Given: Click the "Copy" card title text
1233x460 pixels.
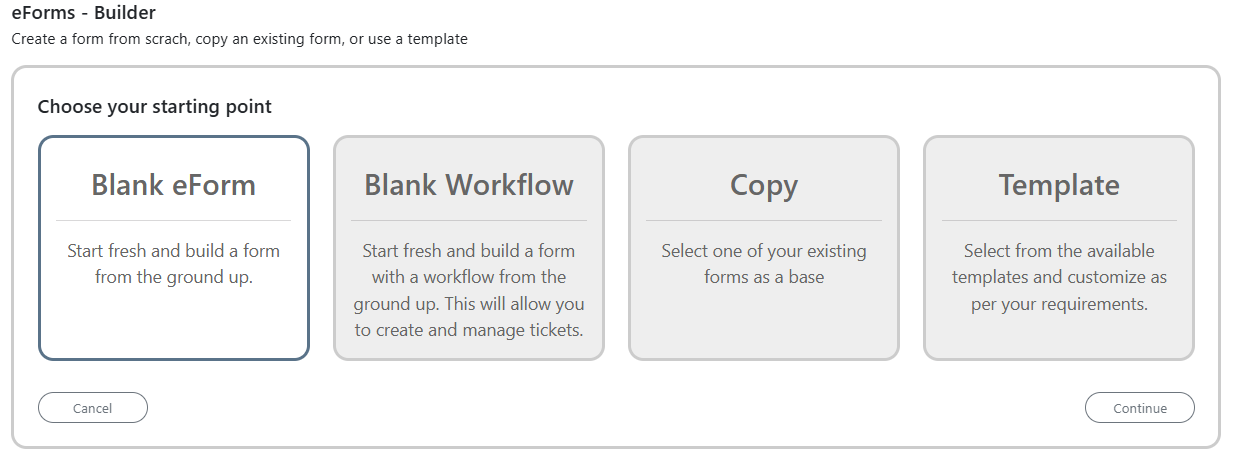Looking at the screenshot, I should (764, 186).
